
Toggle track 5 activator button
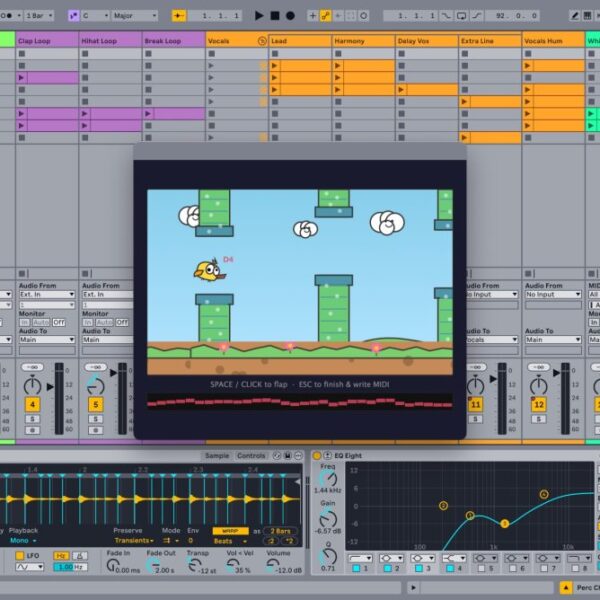tap(96, 404)
